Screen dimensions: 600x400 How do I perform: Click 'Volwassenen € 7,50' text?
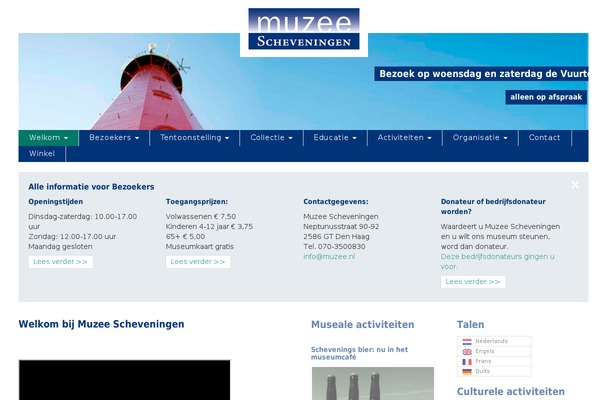pos(201,217)
